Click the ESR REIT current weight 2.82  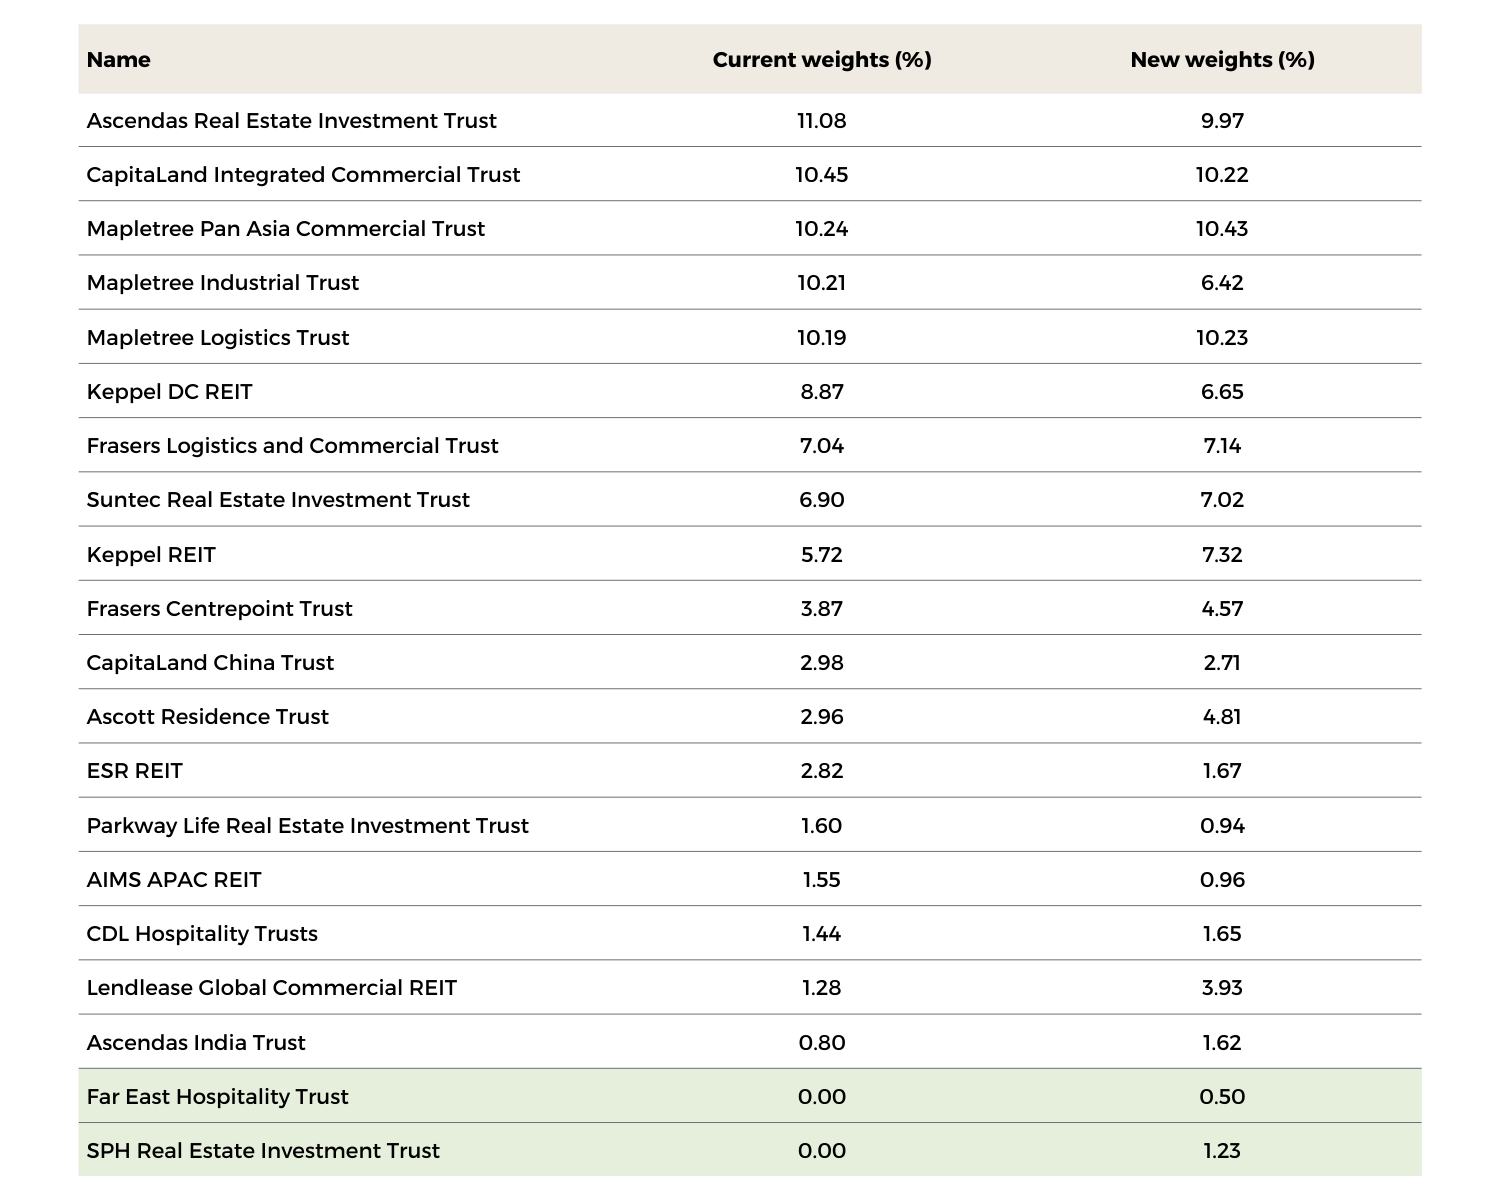pyautogui.click(x=822, y=770)
